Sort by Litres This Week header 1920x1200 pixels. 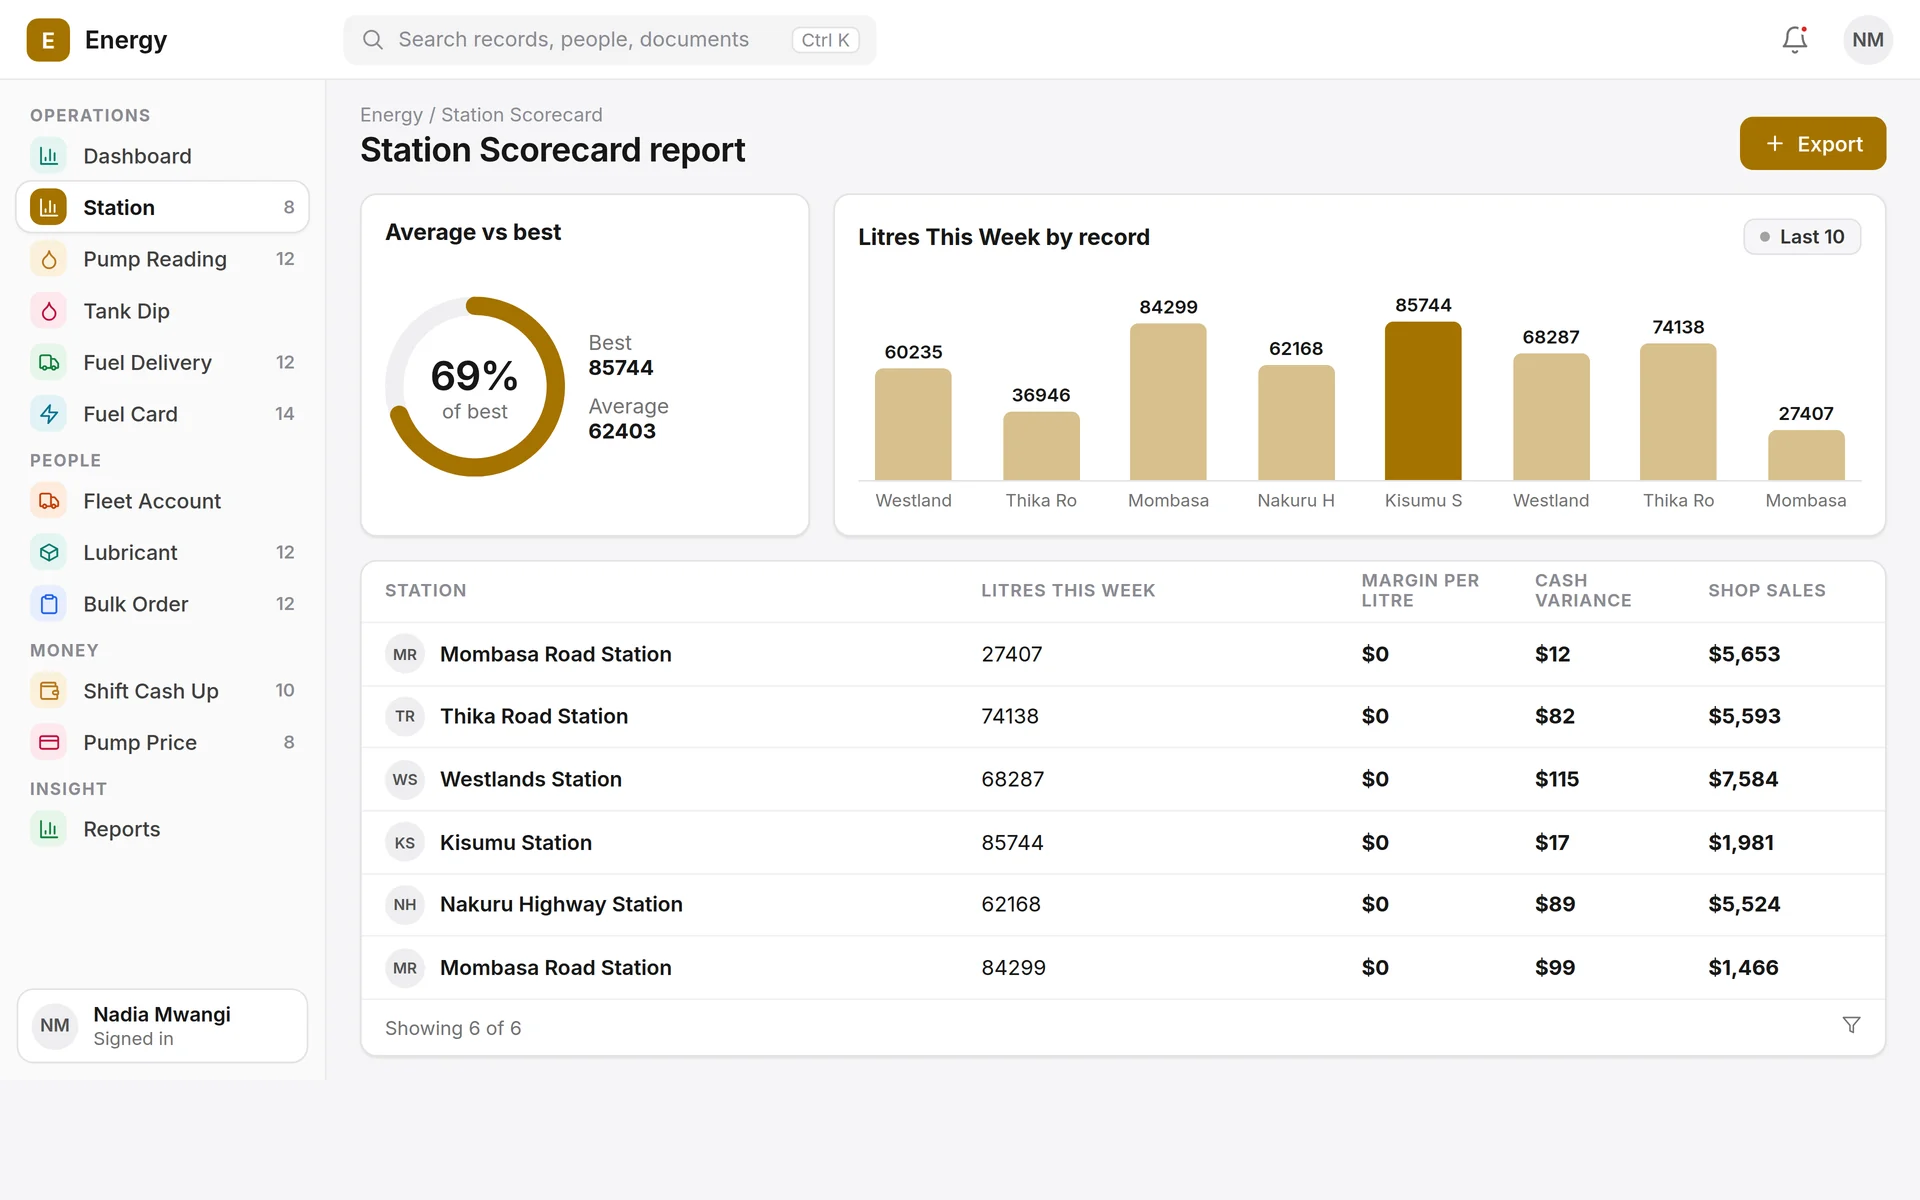[x=1068, y=591]
